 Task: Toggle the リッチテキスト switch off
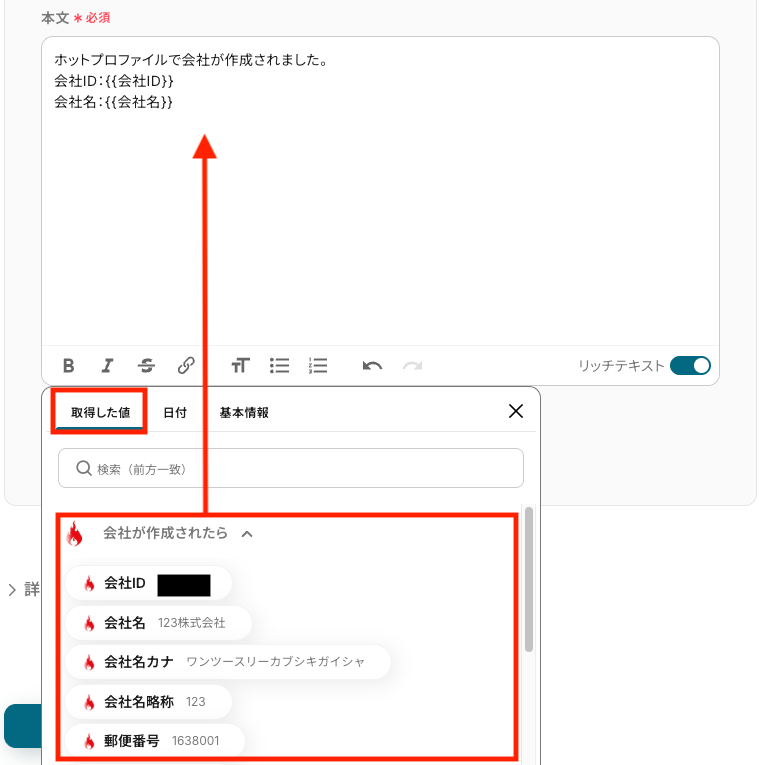click(x=690, y=366)
